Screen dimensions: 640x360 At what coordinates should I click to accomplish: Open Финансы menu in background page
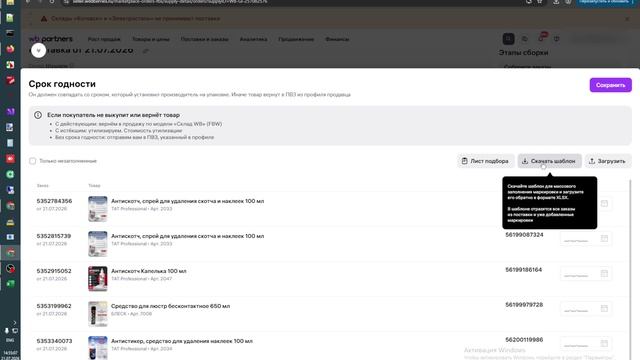[337, 39]
